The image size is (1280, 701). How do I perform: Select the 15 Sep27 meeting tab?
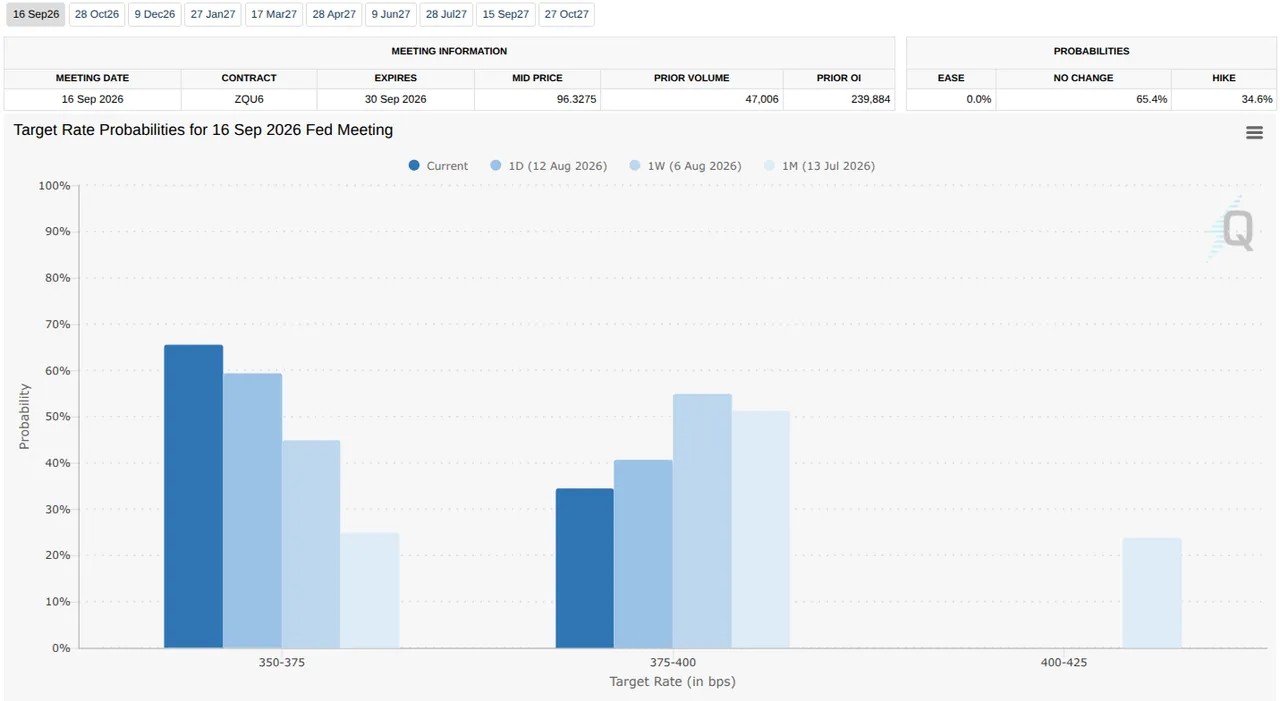pyautogui.click(x=506, y=15)
